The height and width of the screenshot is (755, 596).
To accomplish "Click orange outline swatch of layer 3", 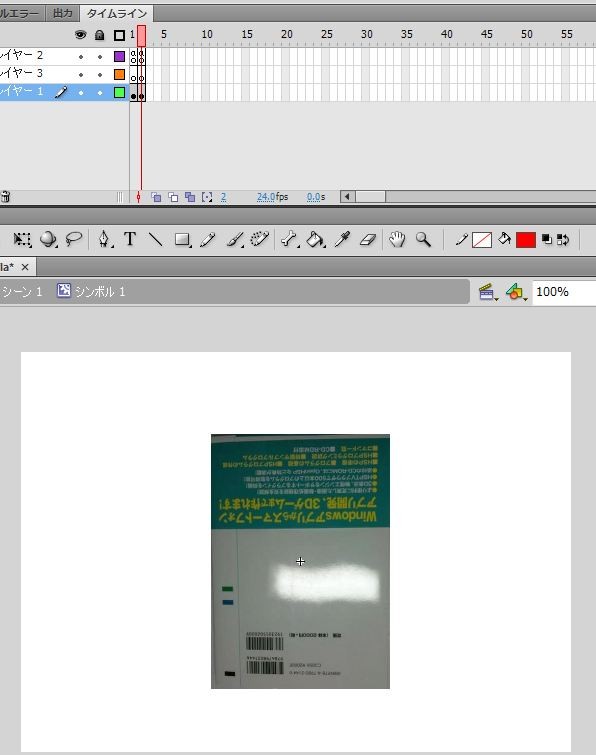I will [119, 74].
